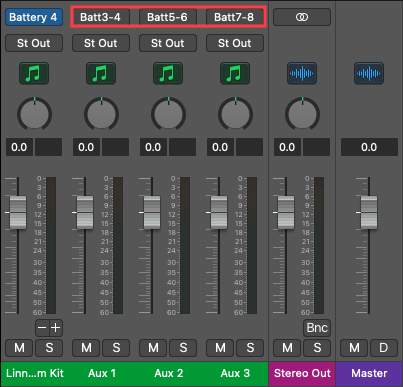Click Aux 1 volume fader handle
403x387 pixels.
85,212
